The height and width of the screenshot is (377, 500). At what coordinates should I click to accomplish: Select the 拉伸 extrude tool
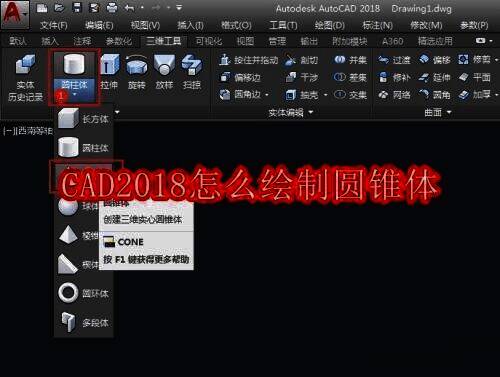(x=109, y=71)
